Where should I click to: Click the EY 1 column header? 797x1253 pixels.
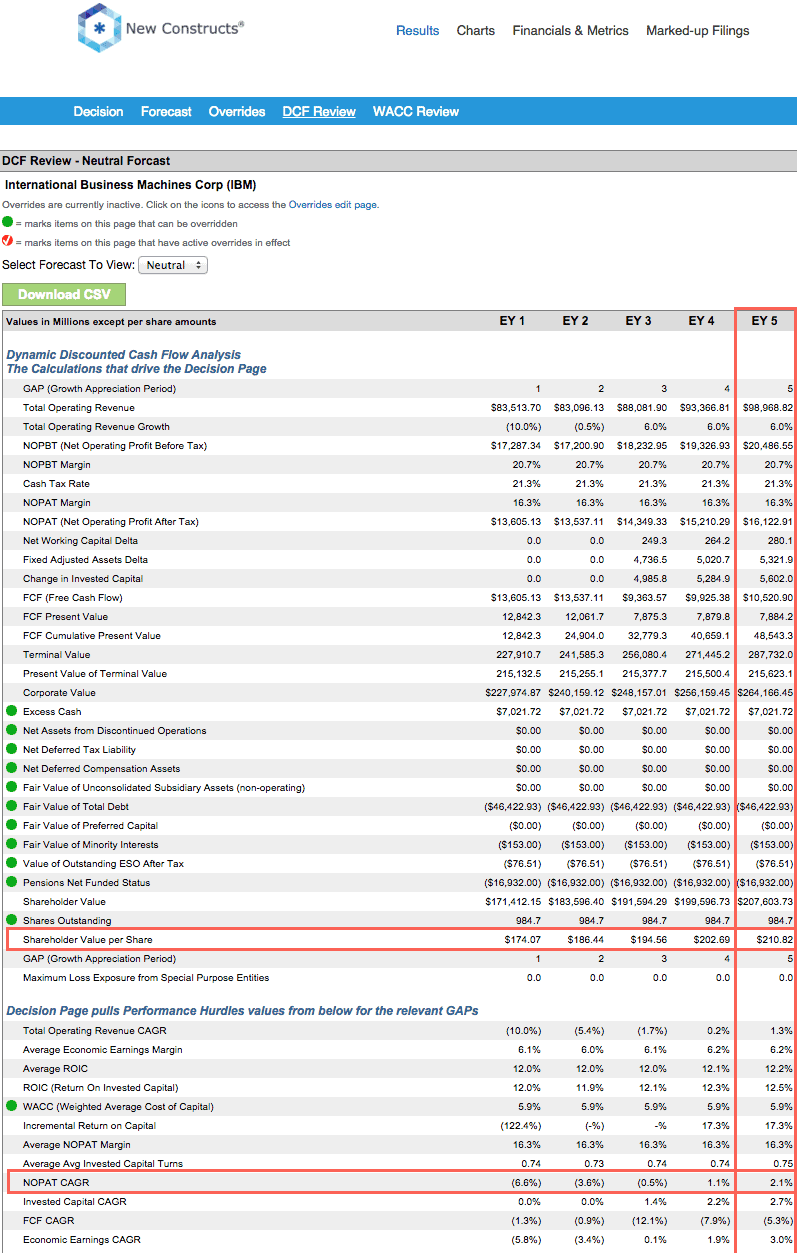(512, 321)
